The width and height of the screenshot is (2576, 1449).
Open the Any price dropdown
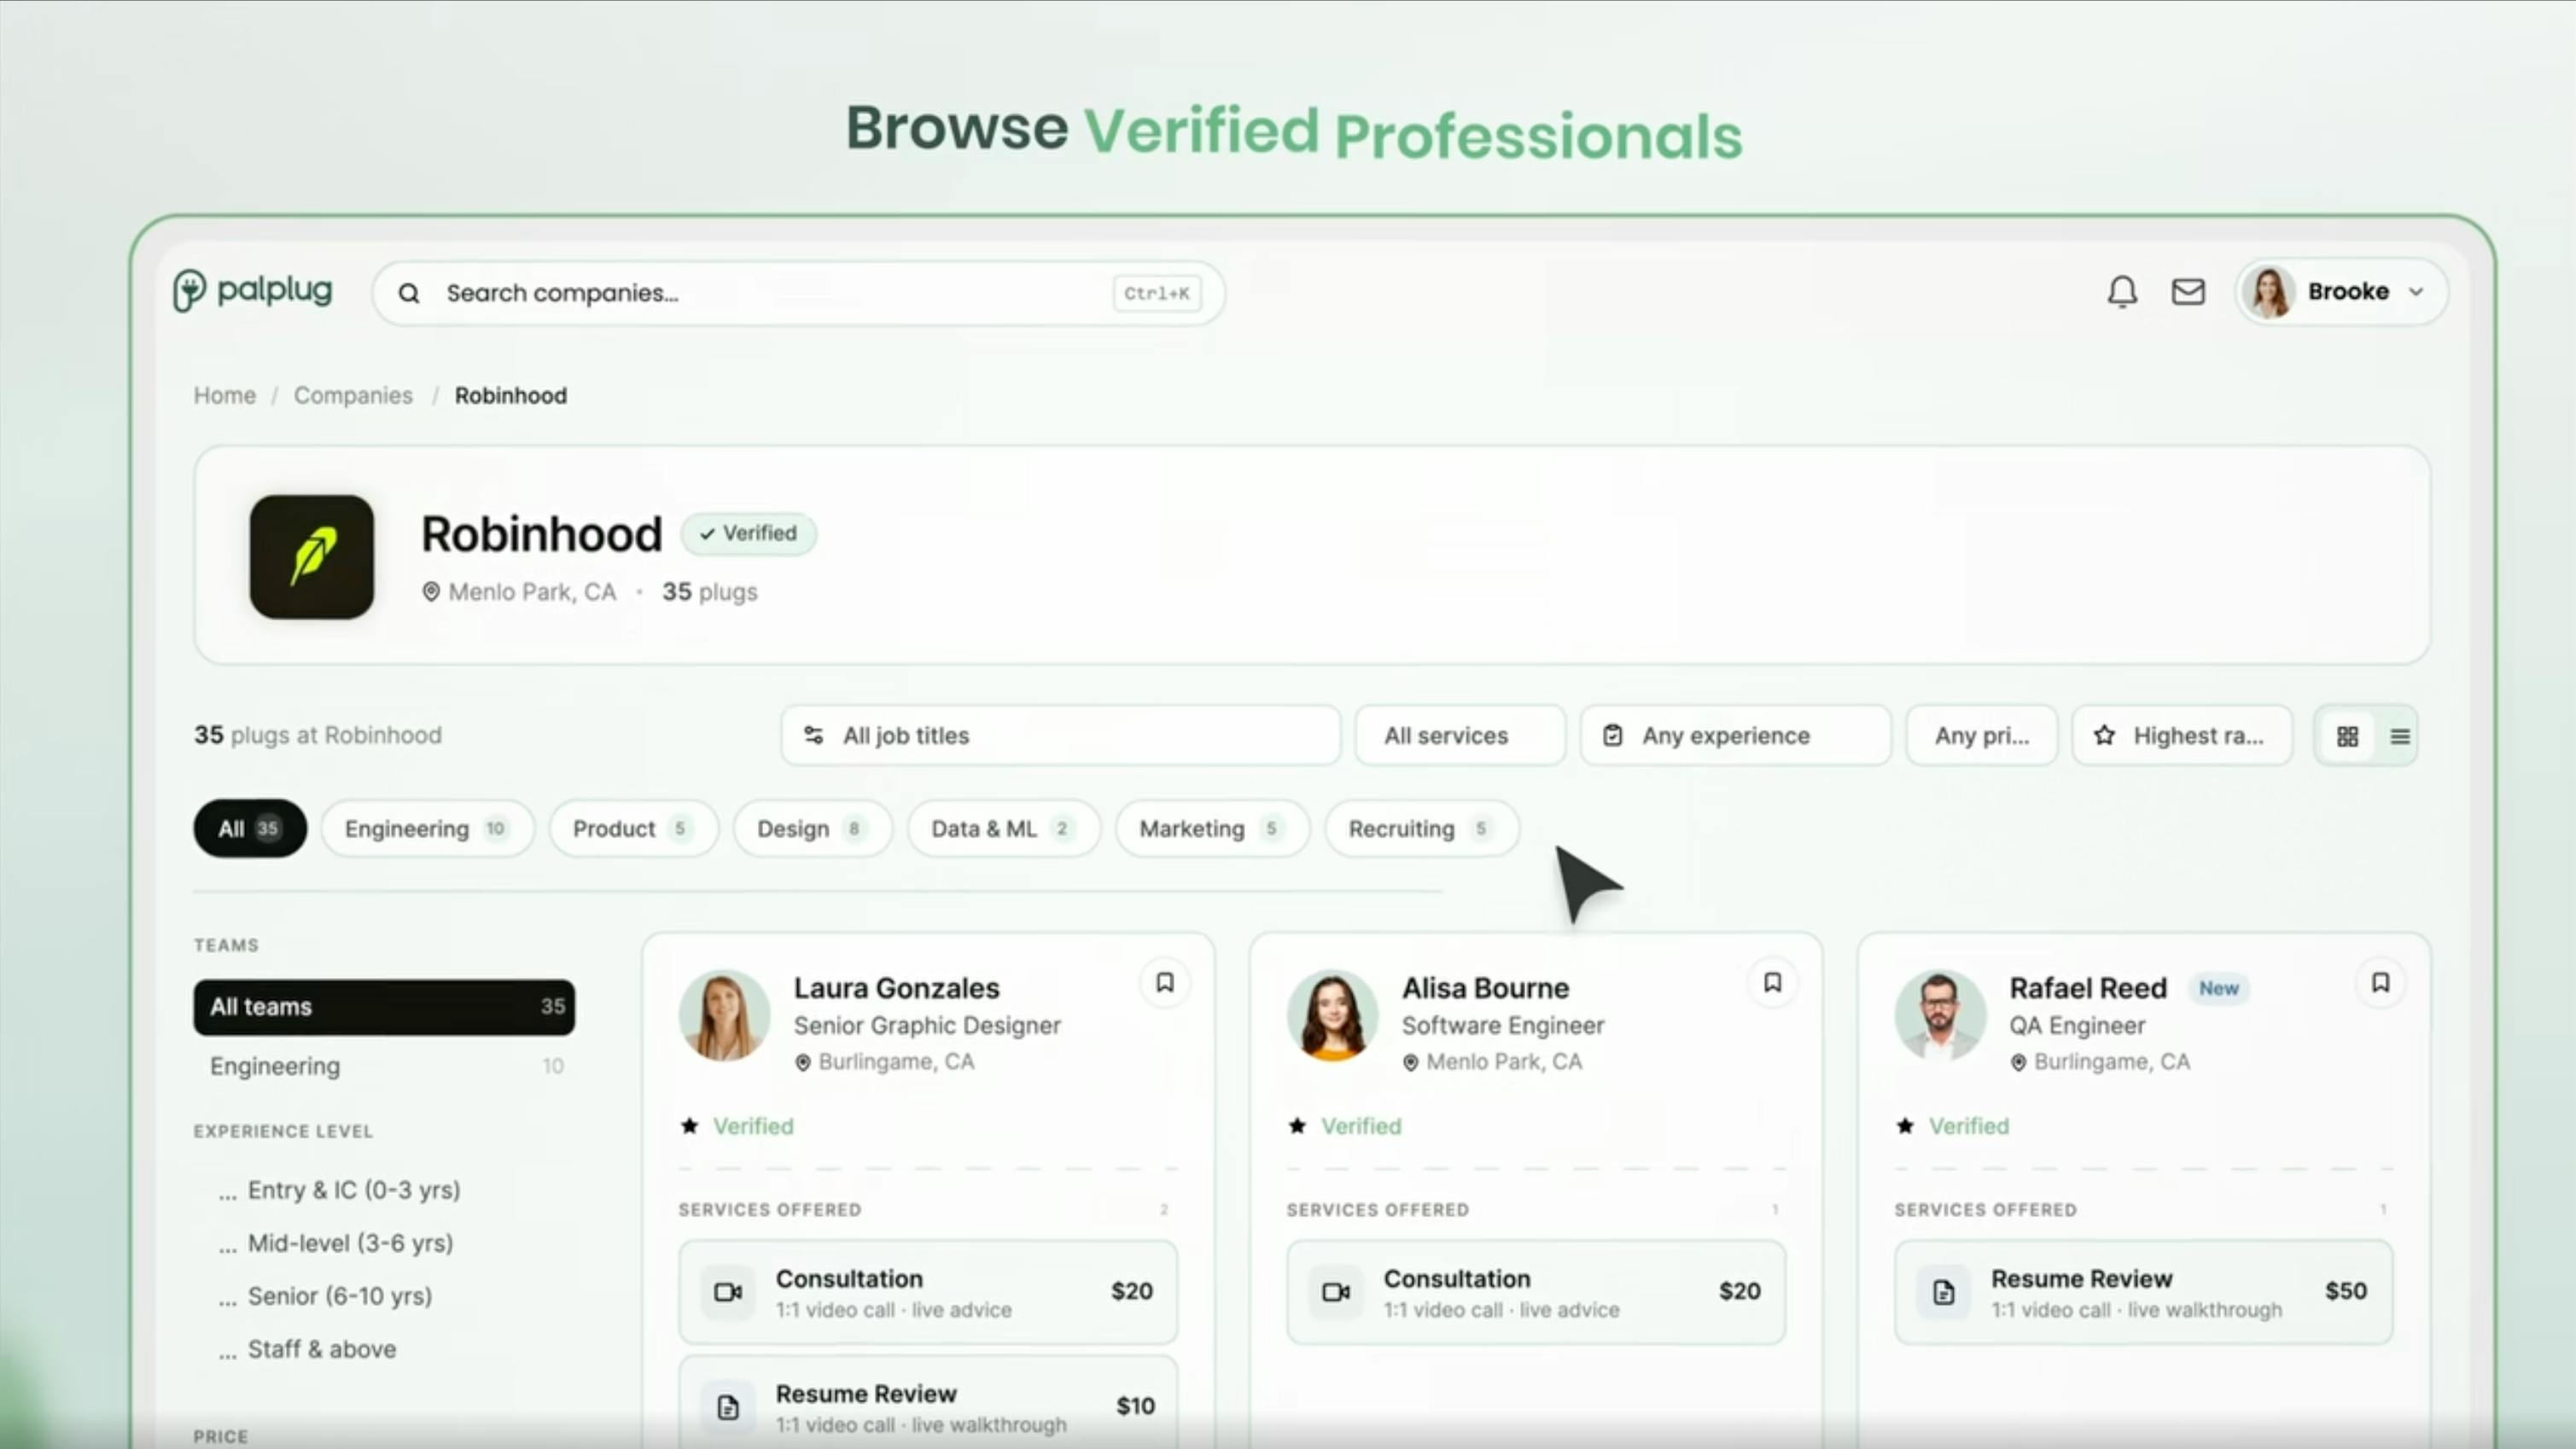coord(1982,736)
